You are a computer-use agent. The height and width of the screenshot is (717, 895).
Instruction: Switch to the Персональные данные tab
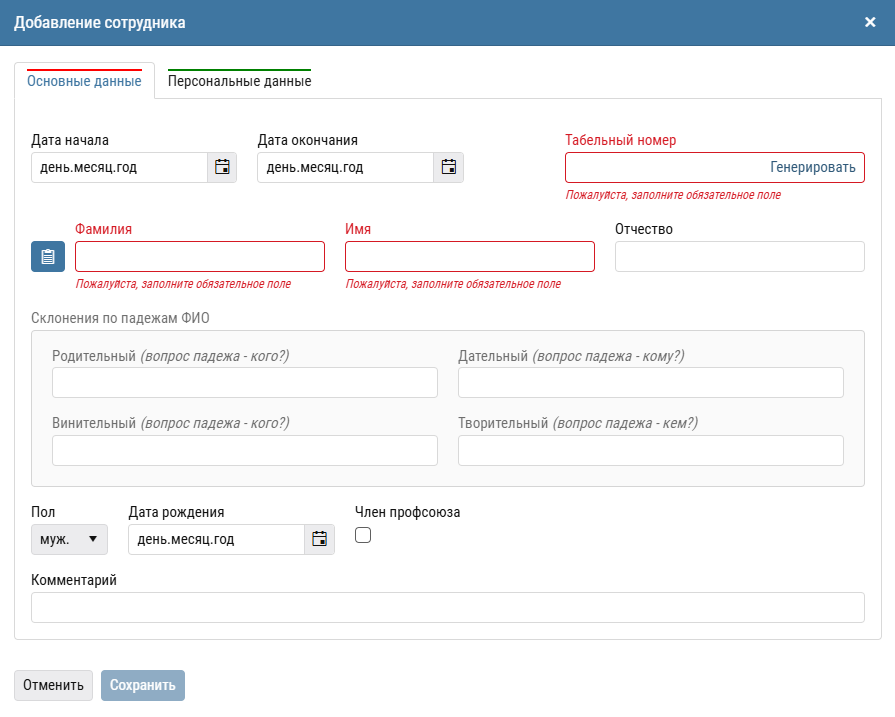pyautogui.click(x=239, y=81)
